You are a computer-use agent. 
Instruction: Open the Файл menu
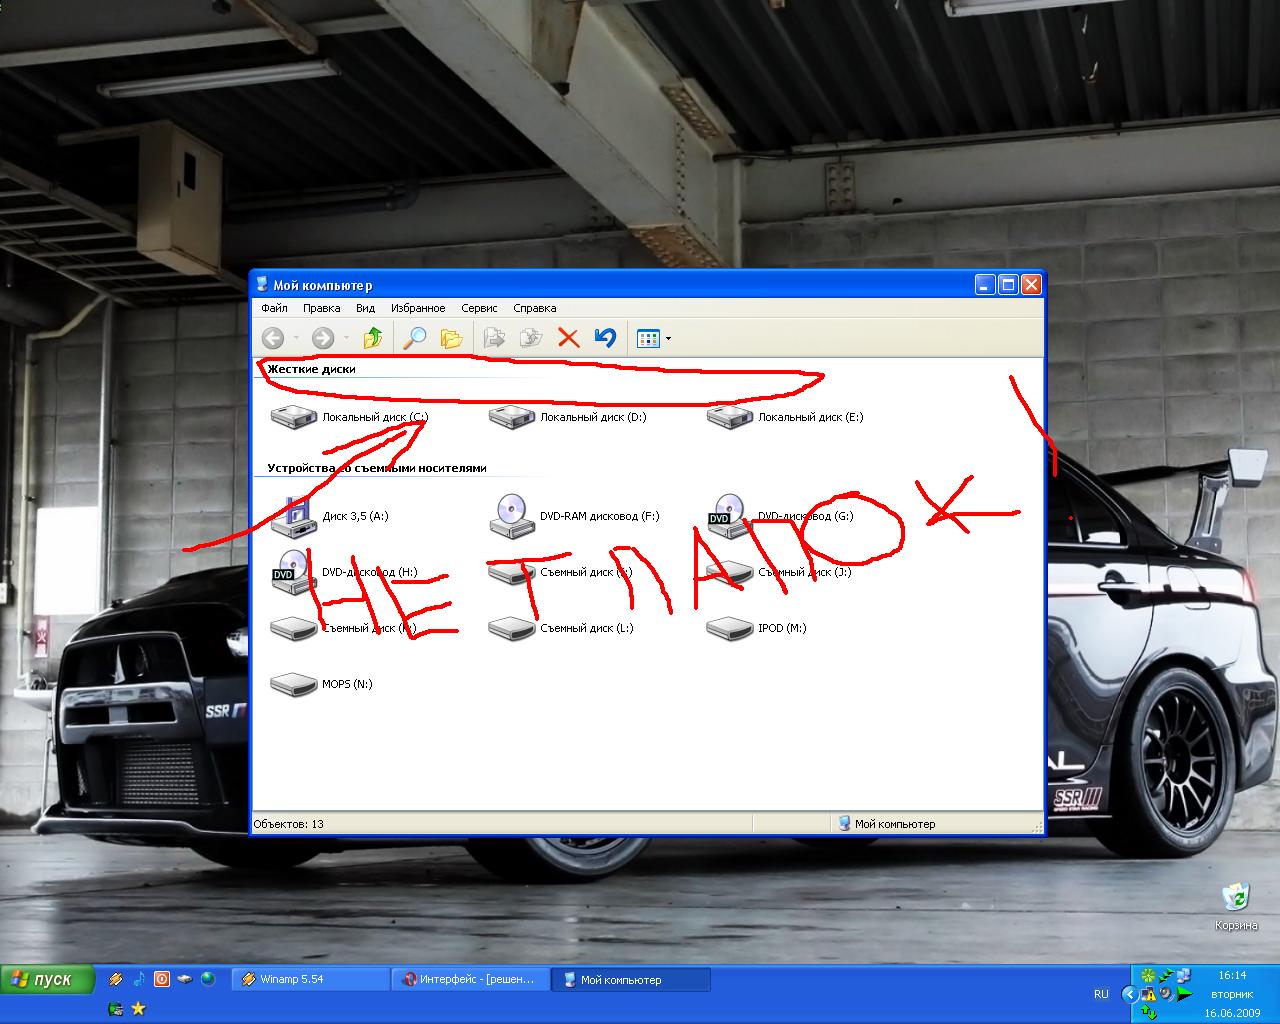(274, 308)
